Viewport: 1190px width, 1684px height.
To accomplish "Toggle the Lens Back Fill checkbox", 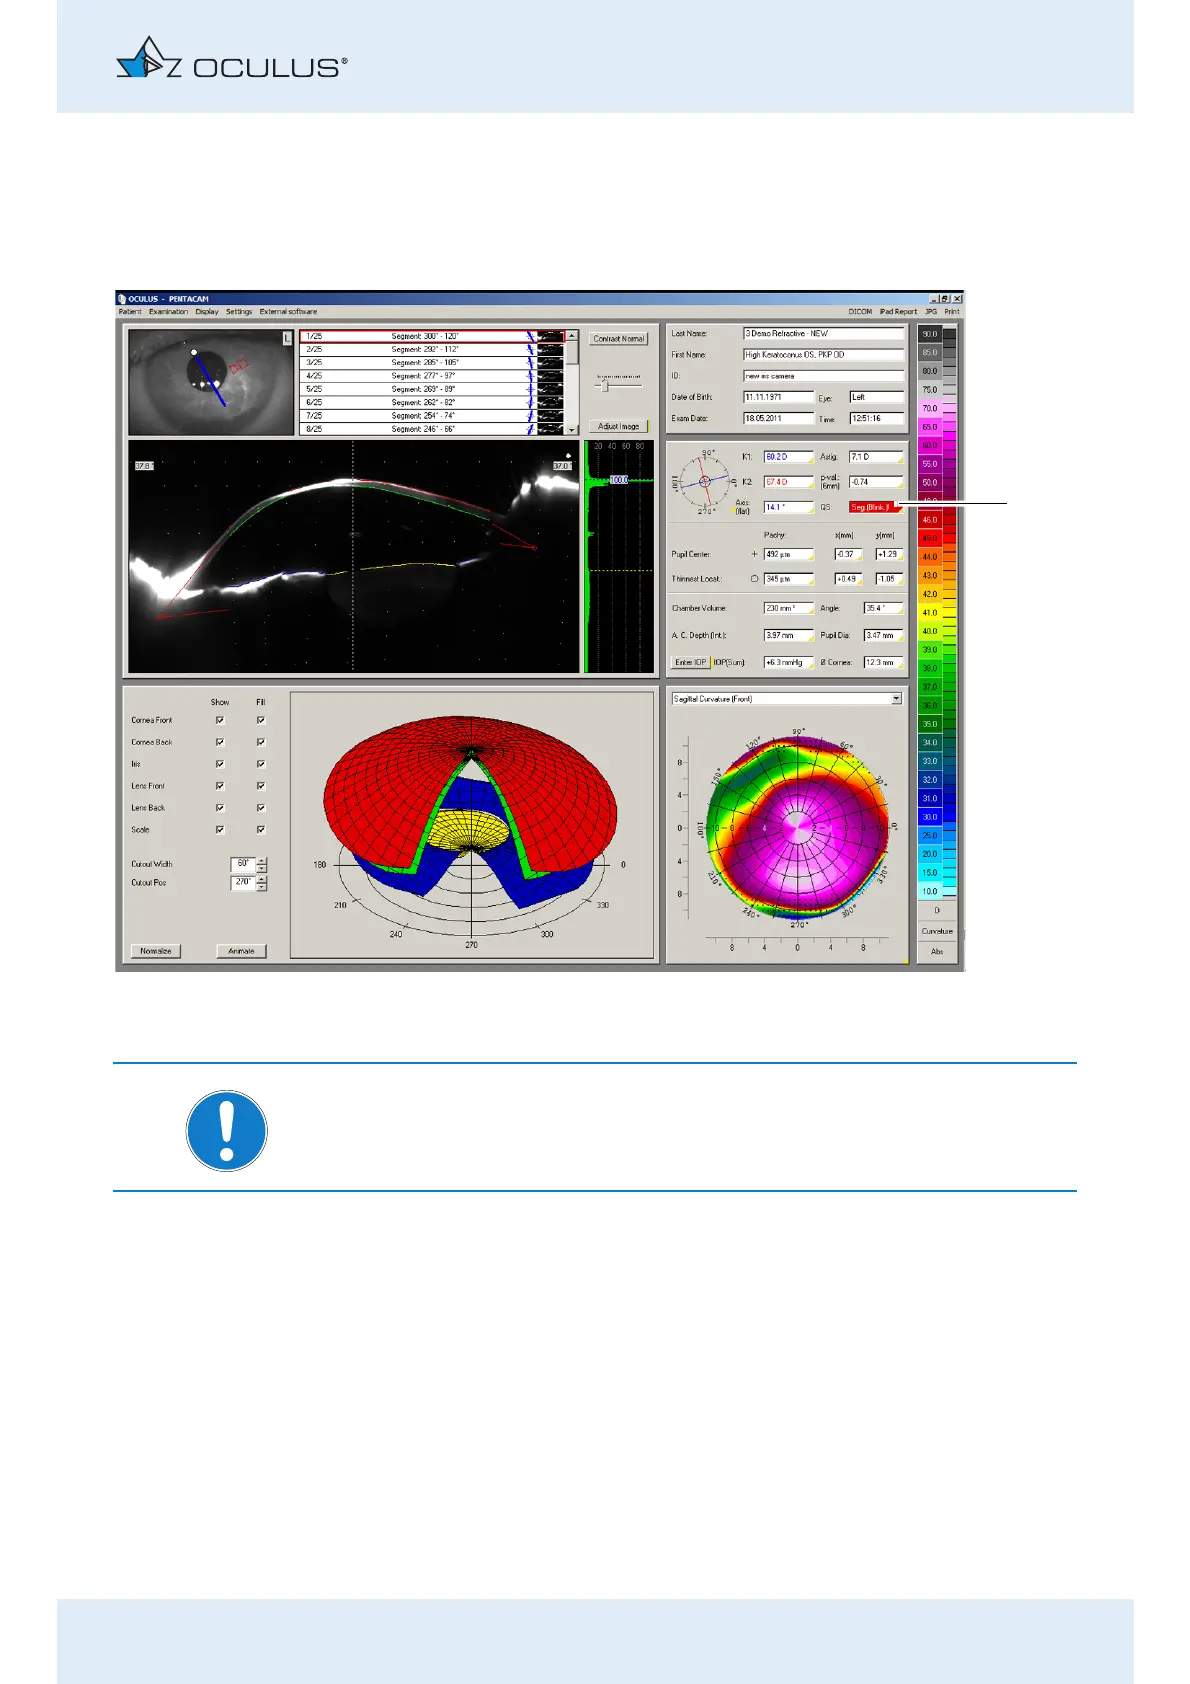I will 261,808.
